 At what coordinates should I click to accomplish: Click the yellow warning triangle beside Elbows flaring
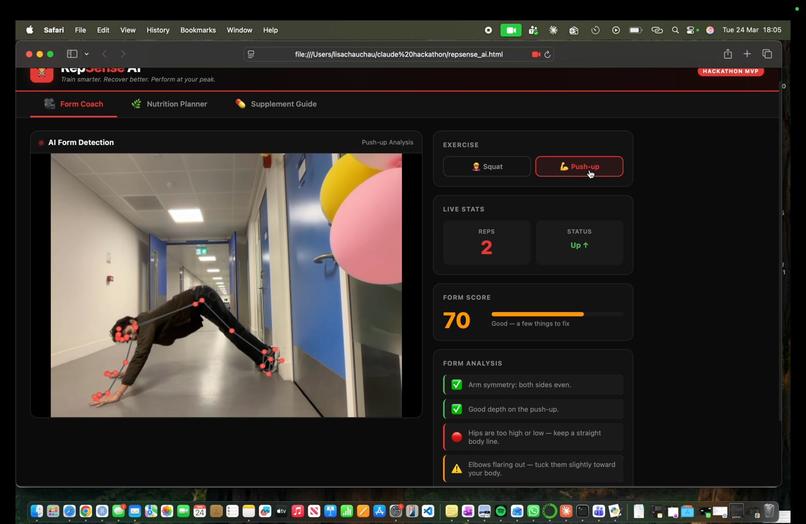pos(456,468)
